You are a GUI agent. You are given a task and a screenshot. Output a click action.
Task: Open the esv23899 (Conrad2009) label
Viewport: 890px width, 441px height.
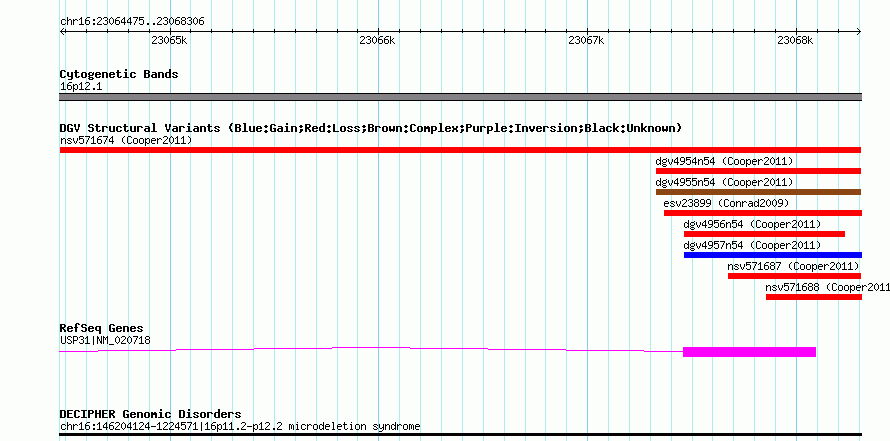[x=726, y=203]
